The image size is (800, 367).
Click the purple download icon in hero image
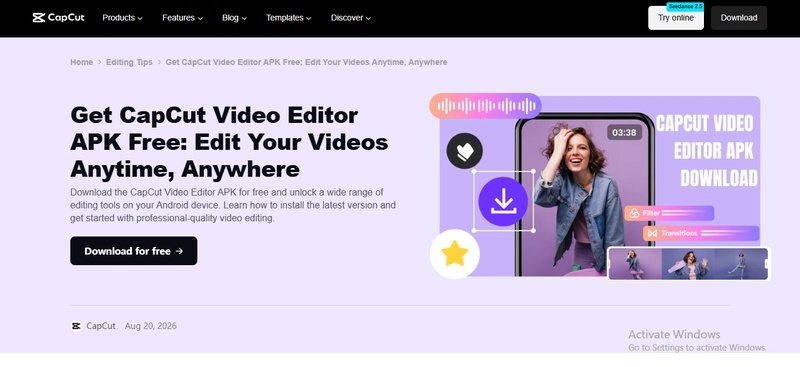503,202
